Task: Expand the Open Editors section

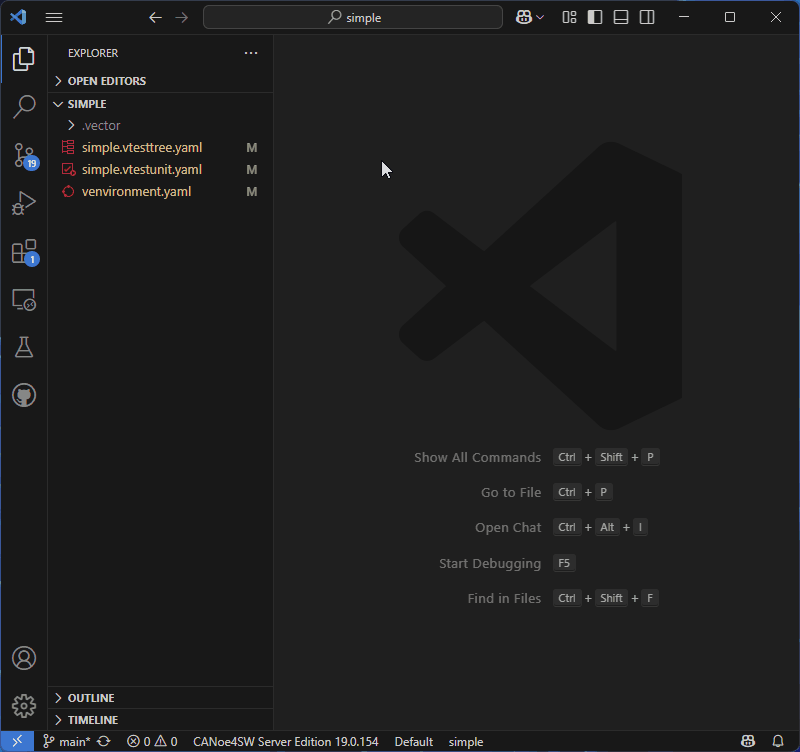Action: click(x=161, y=81)
